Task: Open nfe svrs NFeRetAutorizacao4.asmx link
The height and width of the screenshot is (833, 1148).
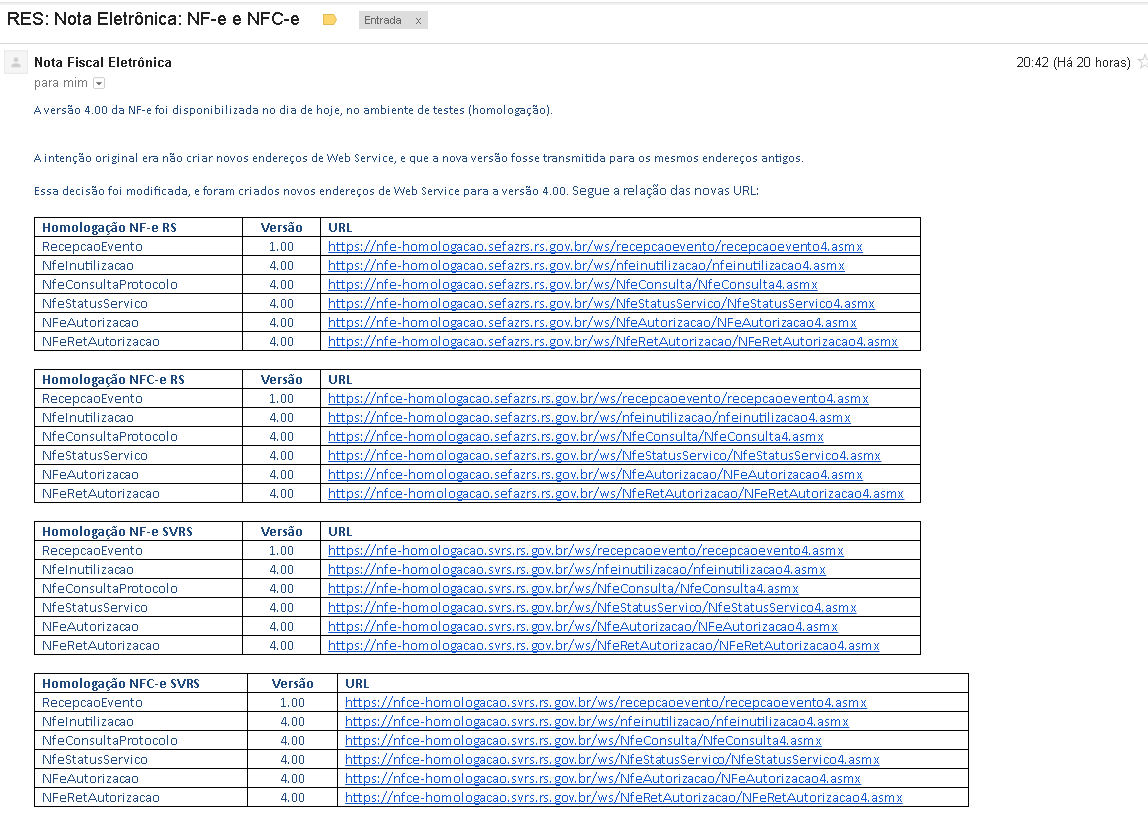Action: click(604, 646)
